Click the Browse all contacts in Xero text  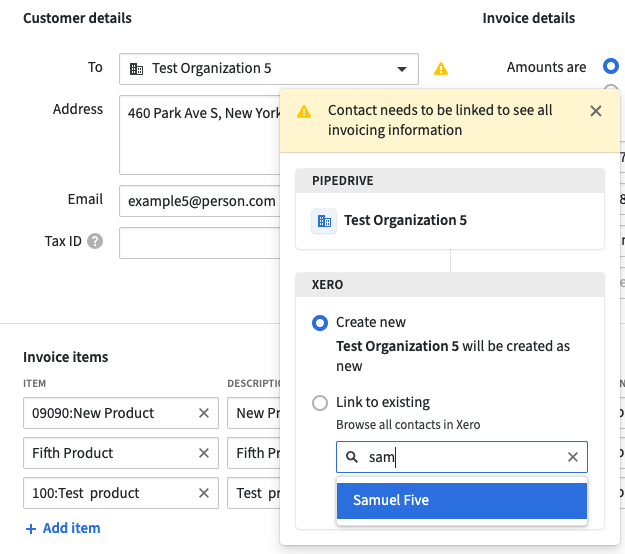pyautogui.click(x=408, y=424)
